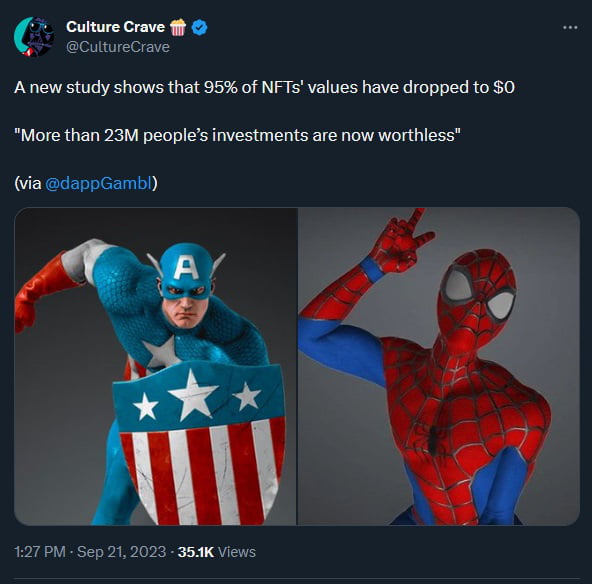Open the @CultureCrave handle link
Screen dimensions: 592x584
click(x=118, y=47)
